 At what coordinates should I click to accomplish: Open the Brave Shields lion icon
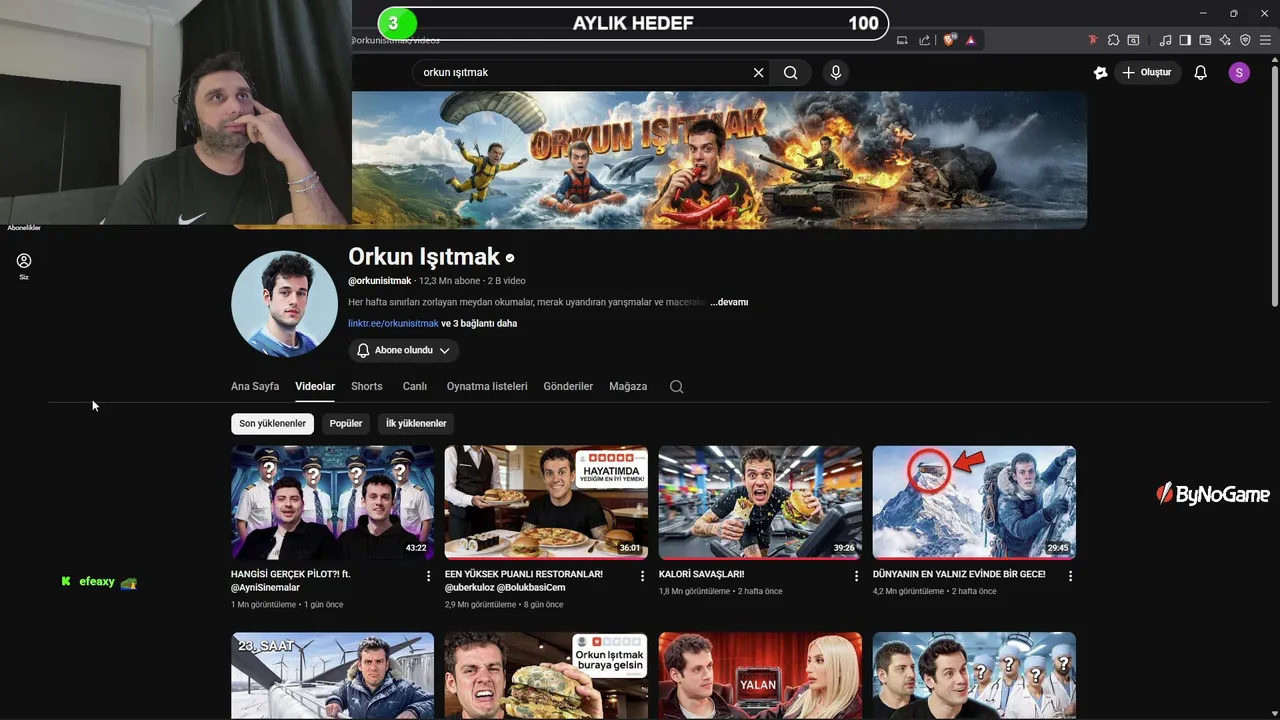pos(950,40)
